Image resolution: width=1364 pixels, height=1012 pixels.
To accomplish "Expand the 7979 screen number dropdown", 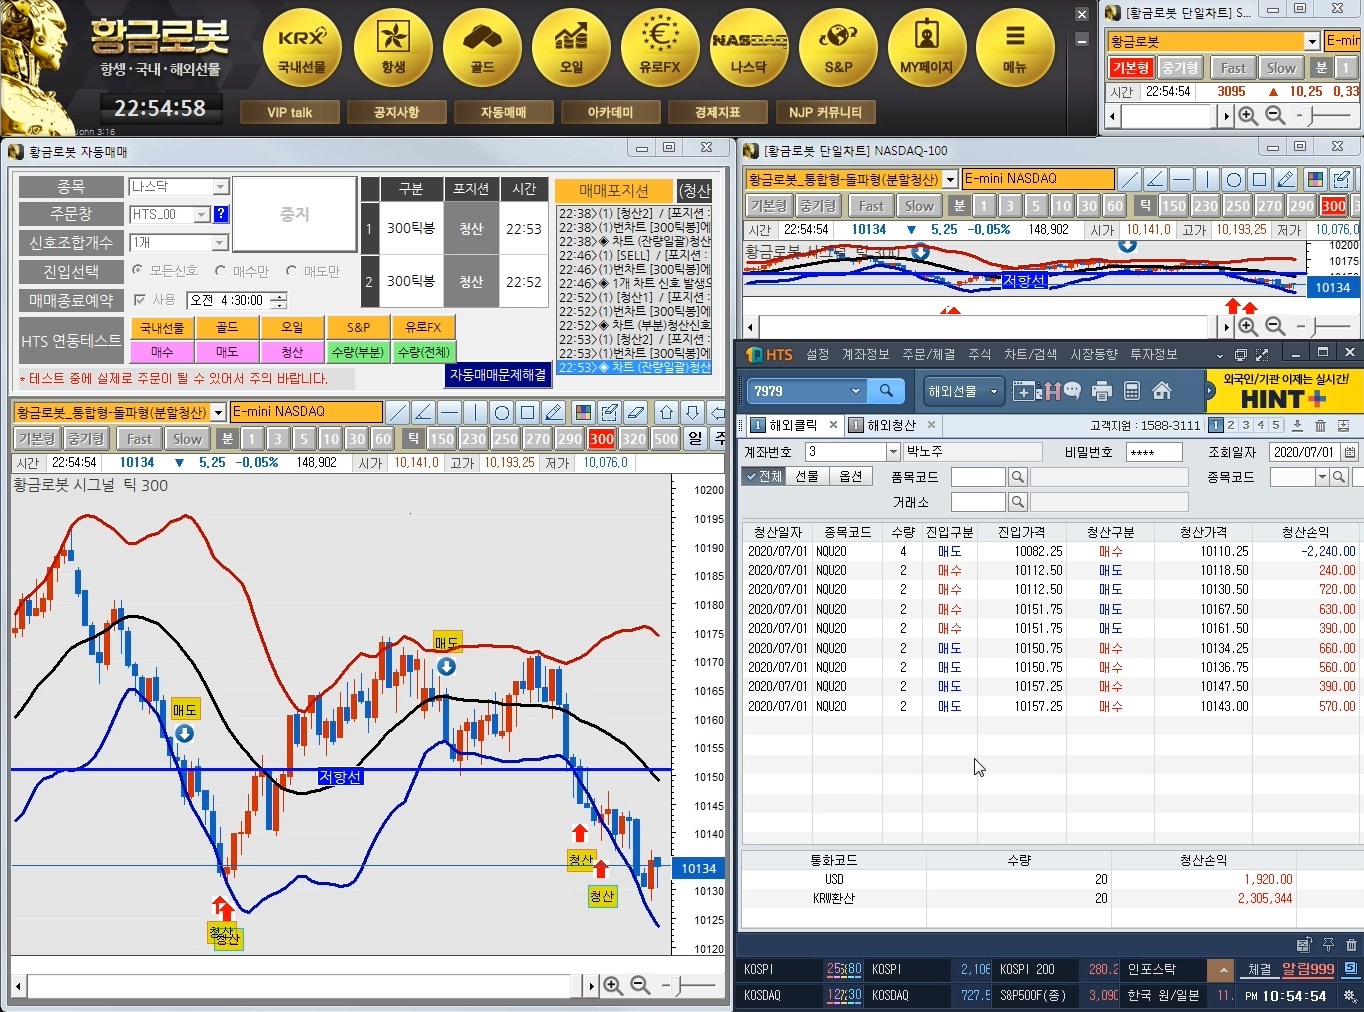I will (x=855, y=391).
